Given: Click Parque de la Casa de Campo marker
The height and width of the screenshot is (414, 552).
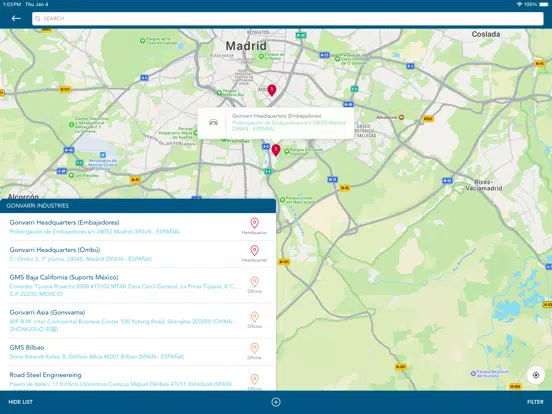Looking at the screenshot, I should click(143, 41).
